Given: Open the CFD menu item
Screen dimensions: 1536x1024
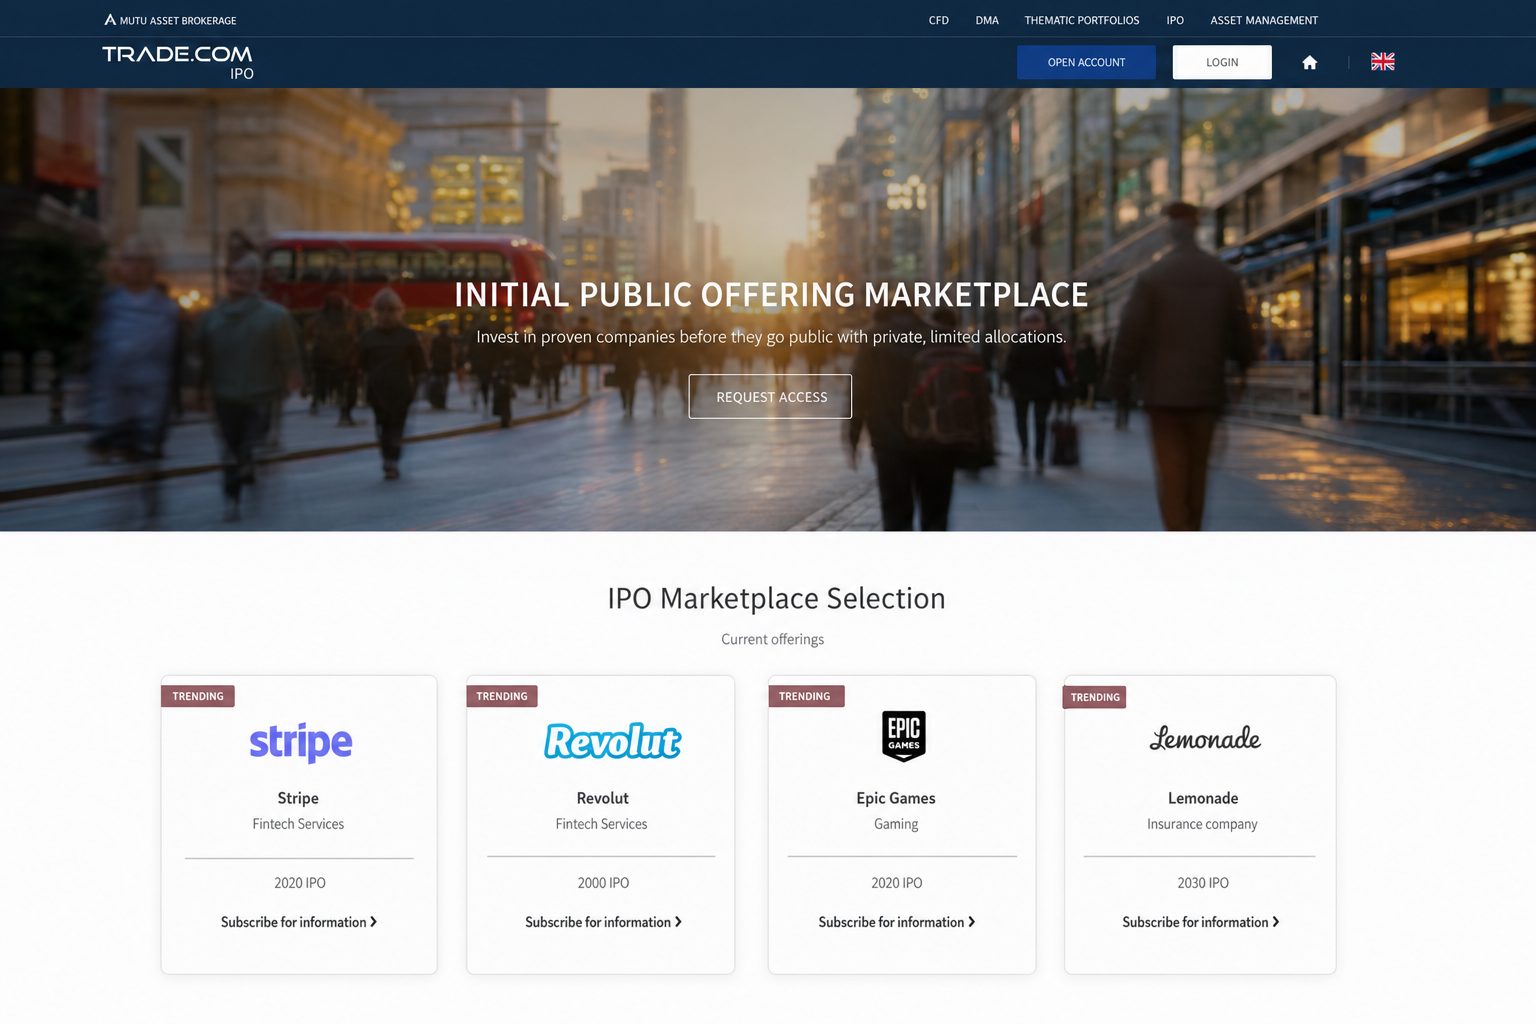Looking at the screenshot, I should pyautogui.click(x=938, y=20).
